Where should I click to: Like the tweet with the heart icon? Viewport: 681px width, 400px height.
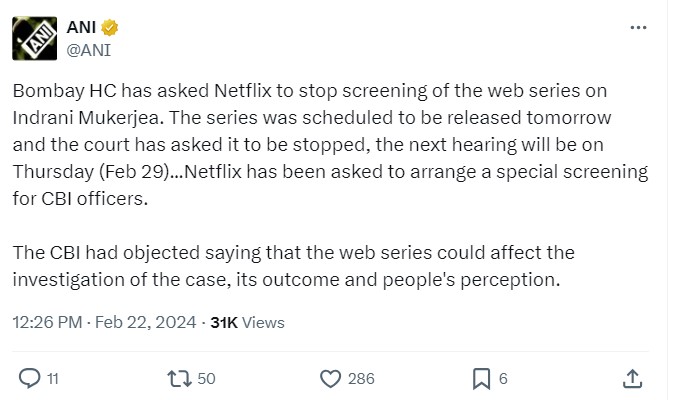pos(331,378)
